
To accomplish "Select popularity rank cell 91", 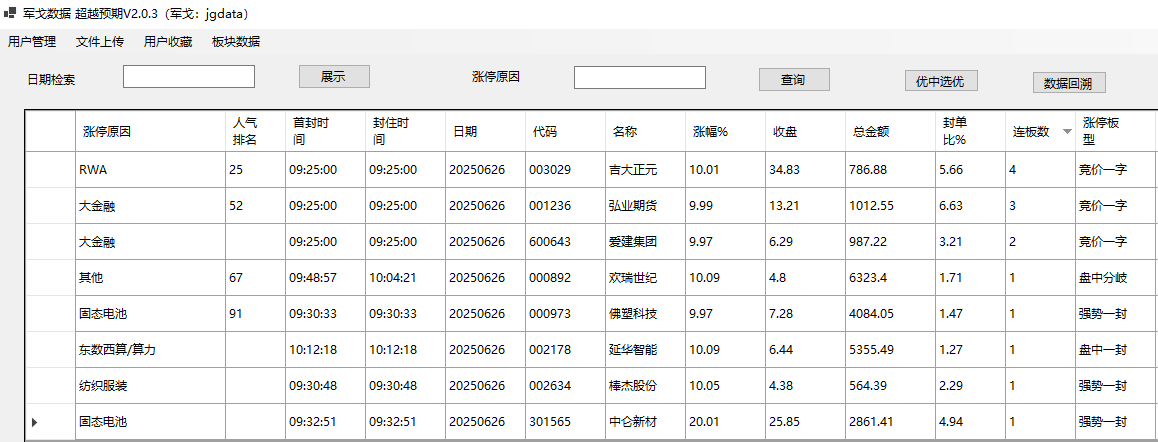I will click(x=256, y=313).
